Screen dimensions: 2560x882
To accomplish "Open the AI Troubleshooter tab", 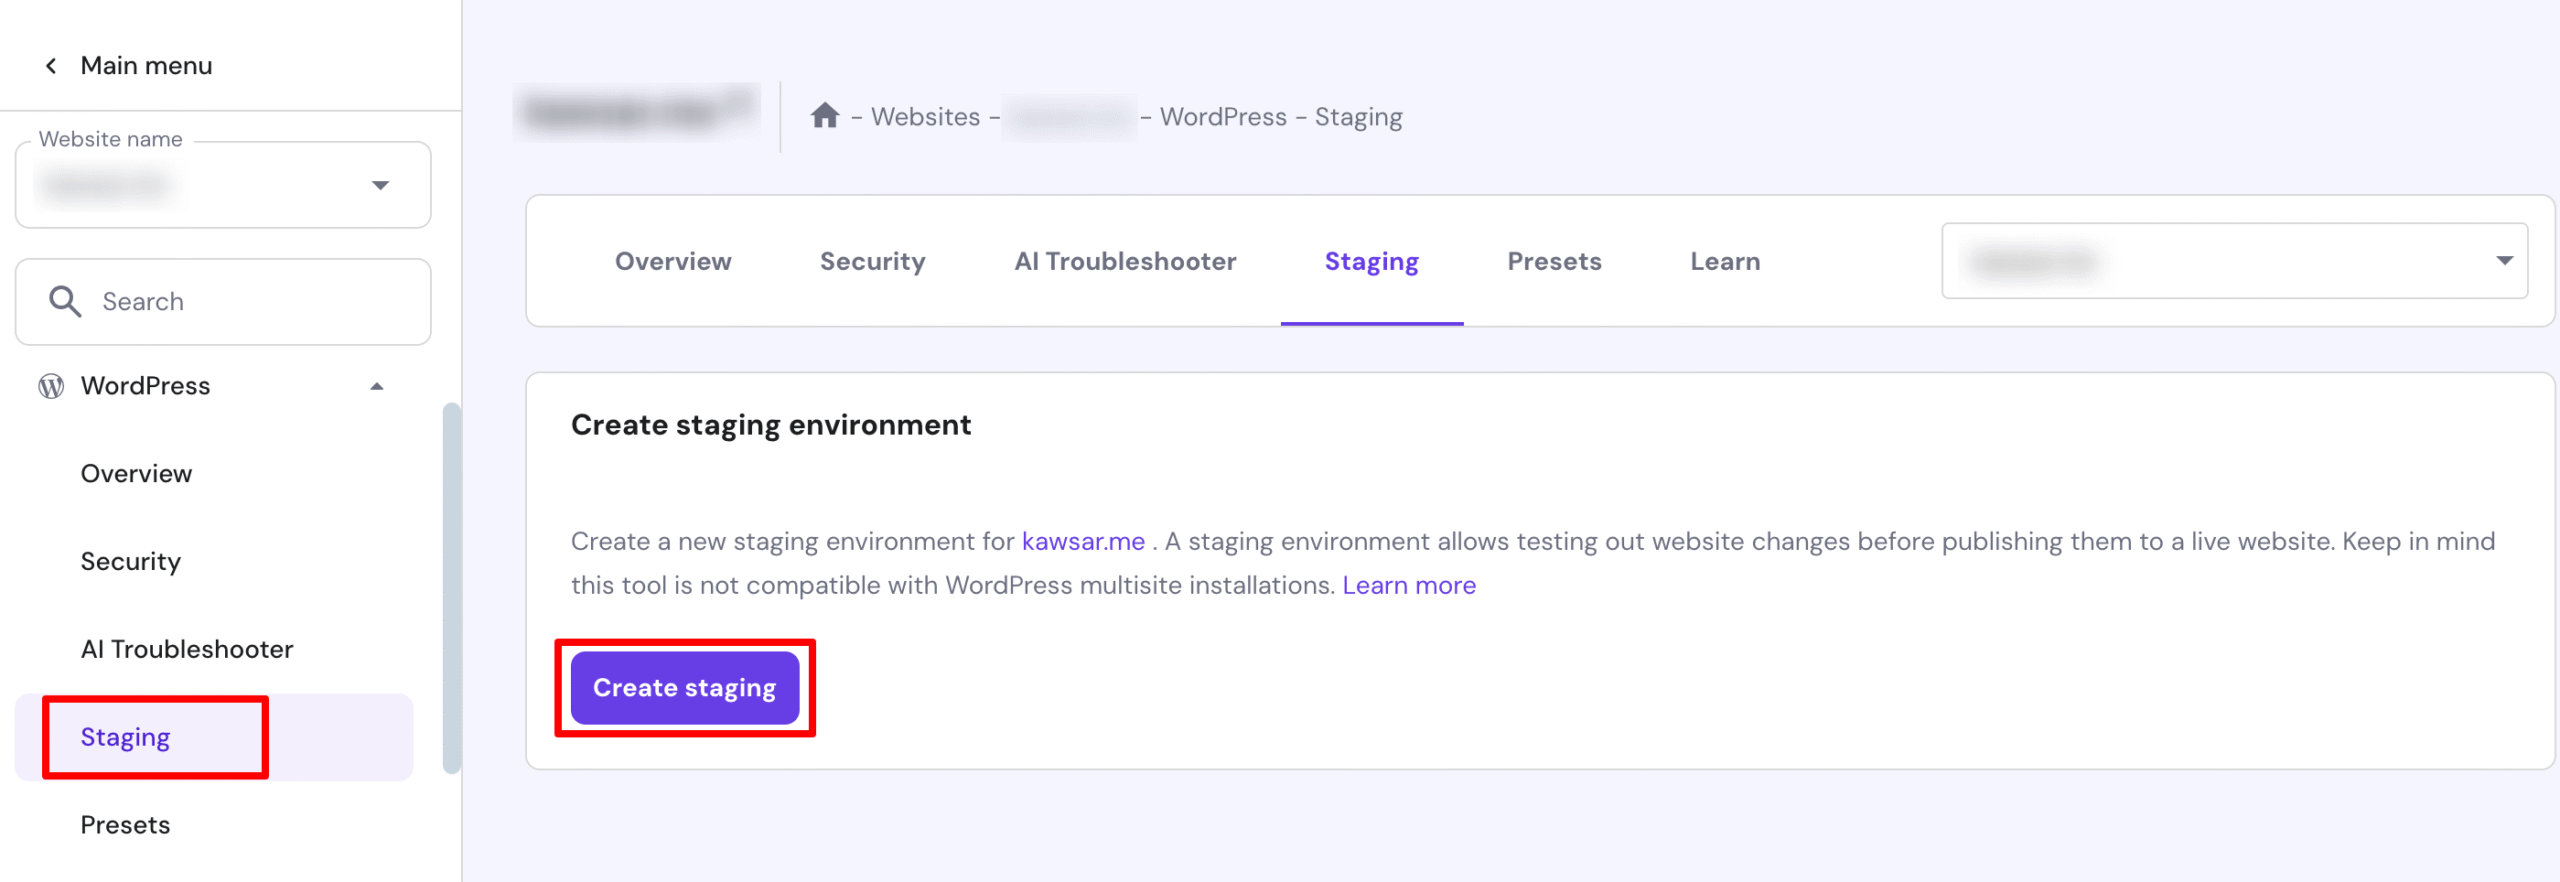I will pos(1125,261).
